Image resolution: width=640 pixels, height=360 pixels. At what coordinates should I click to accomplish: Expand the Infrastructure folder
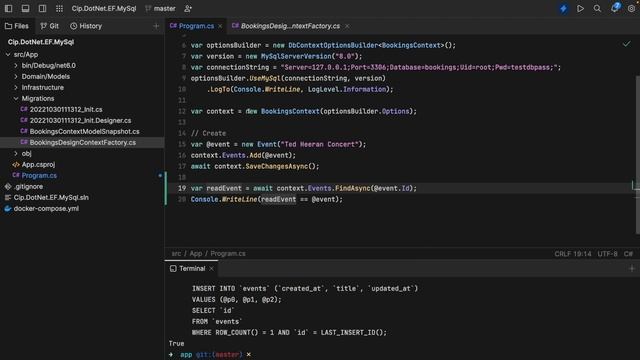click(16, 87)
